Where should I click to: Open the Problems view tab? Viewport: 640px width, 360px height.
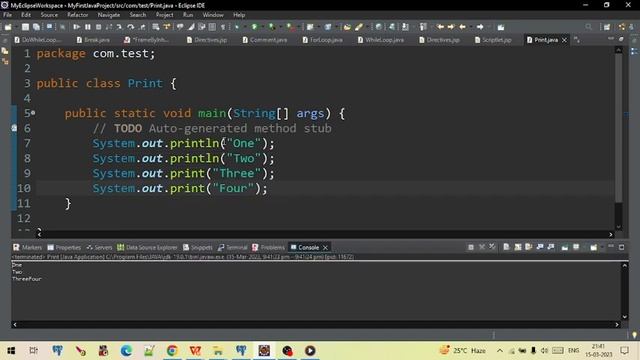(268, 247)
